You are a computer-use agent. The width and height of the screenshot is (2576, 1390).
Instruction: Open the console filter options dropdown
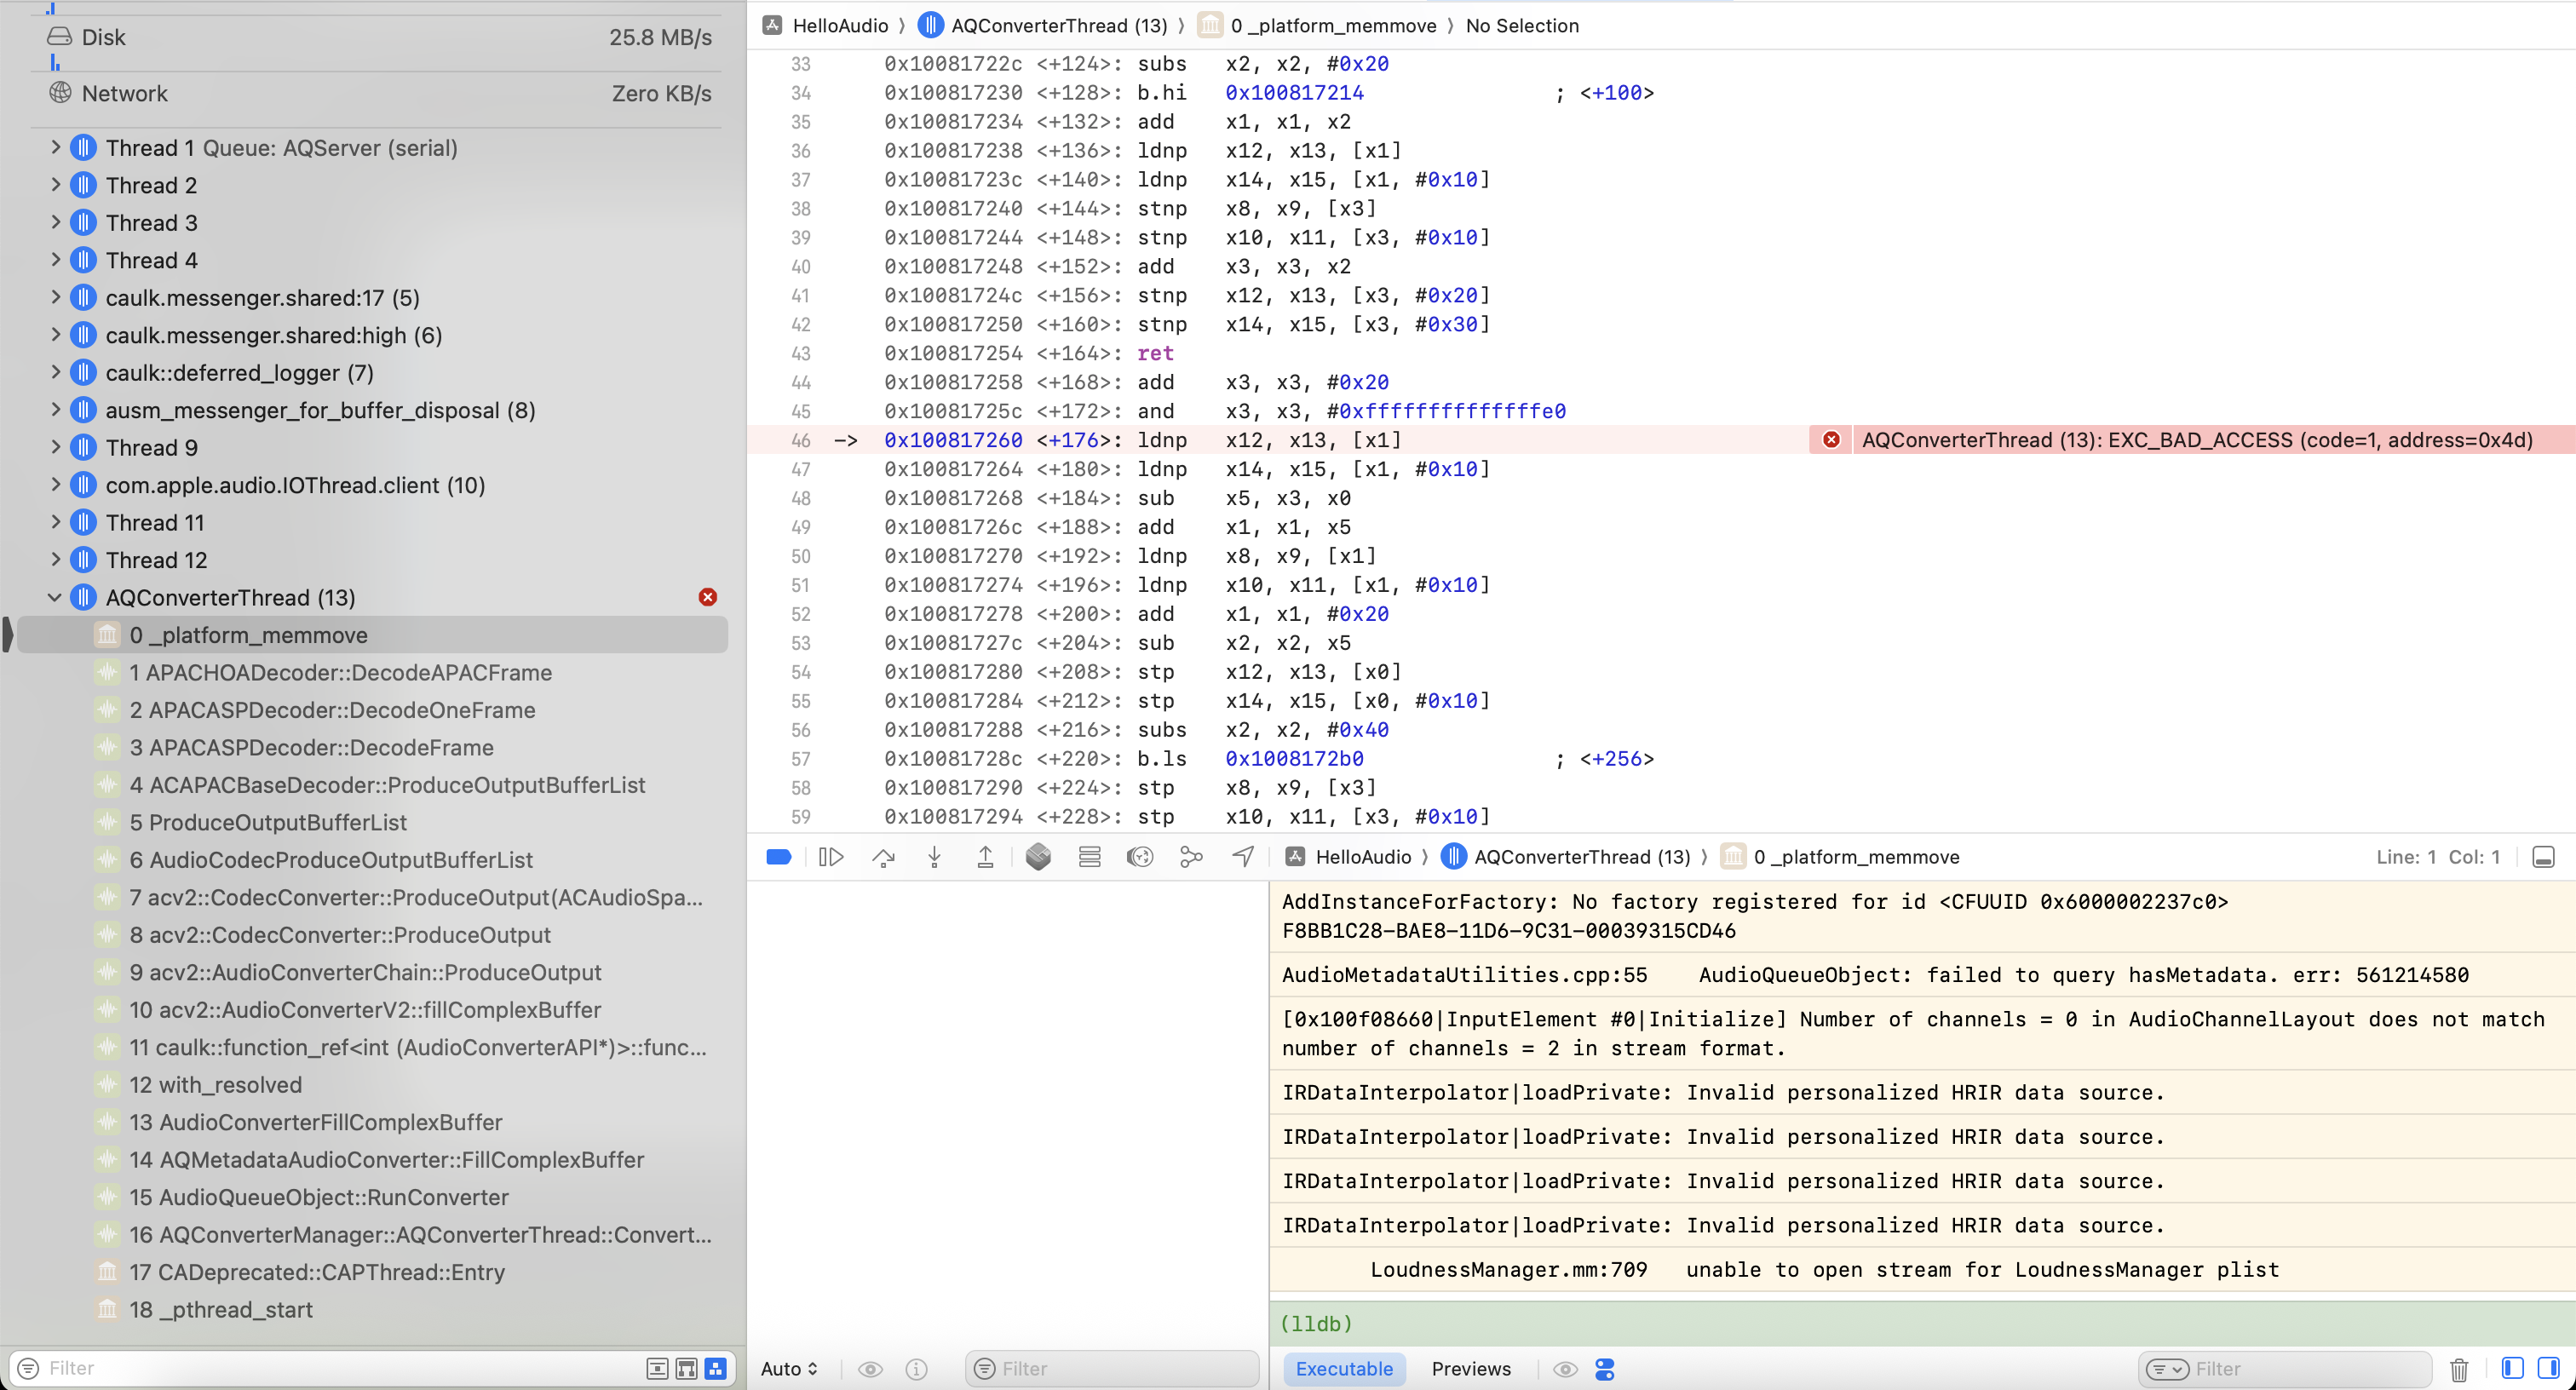[2167, 1369]
